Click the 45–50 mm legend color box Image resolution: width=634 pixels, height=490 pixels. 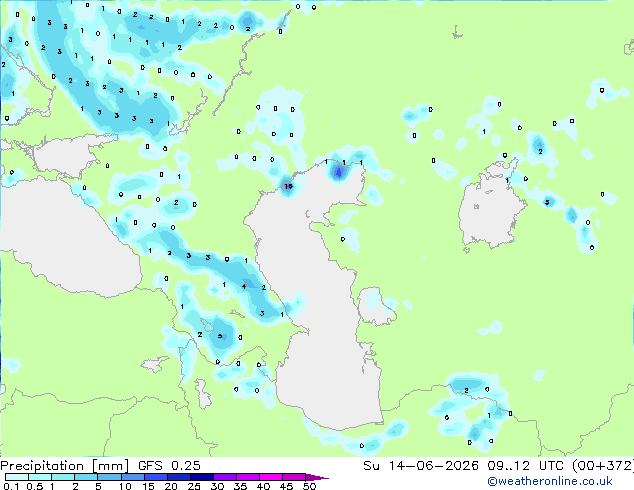point(294,477)
